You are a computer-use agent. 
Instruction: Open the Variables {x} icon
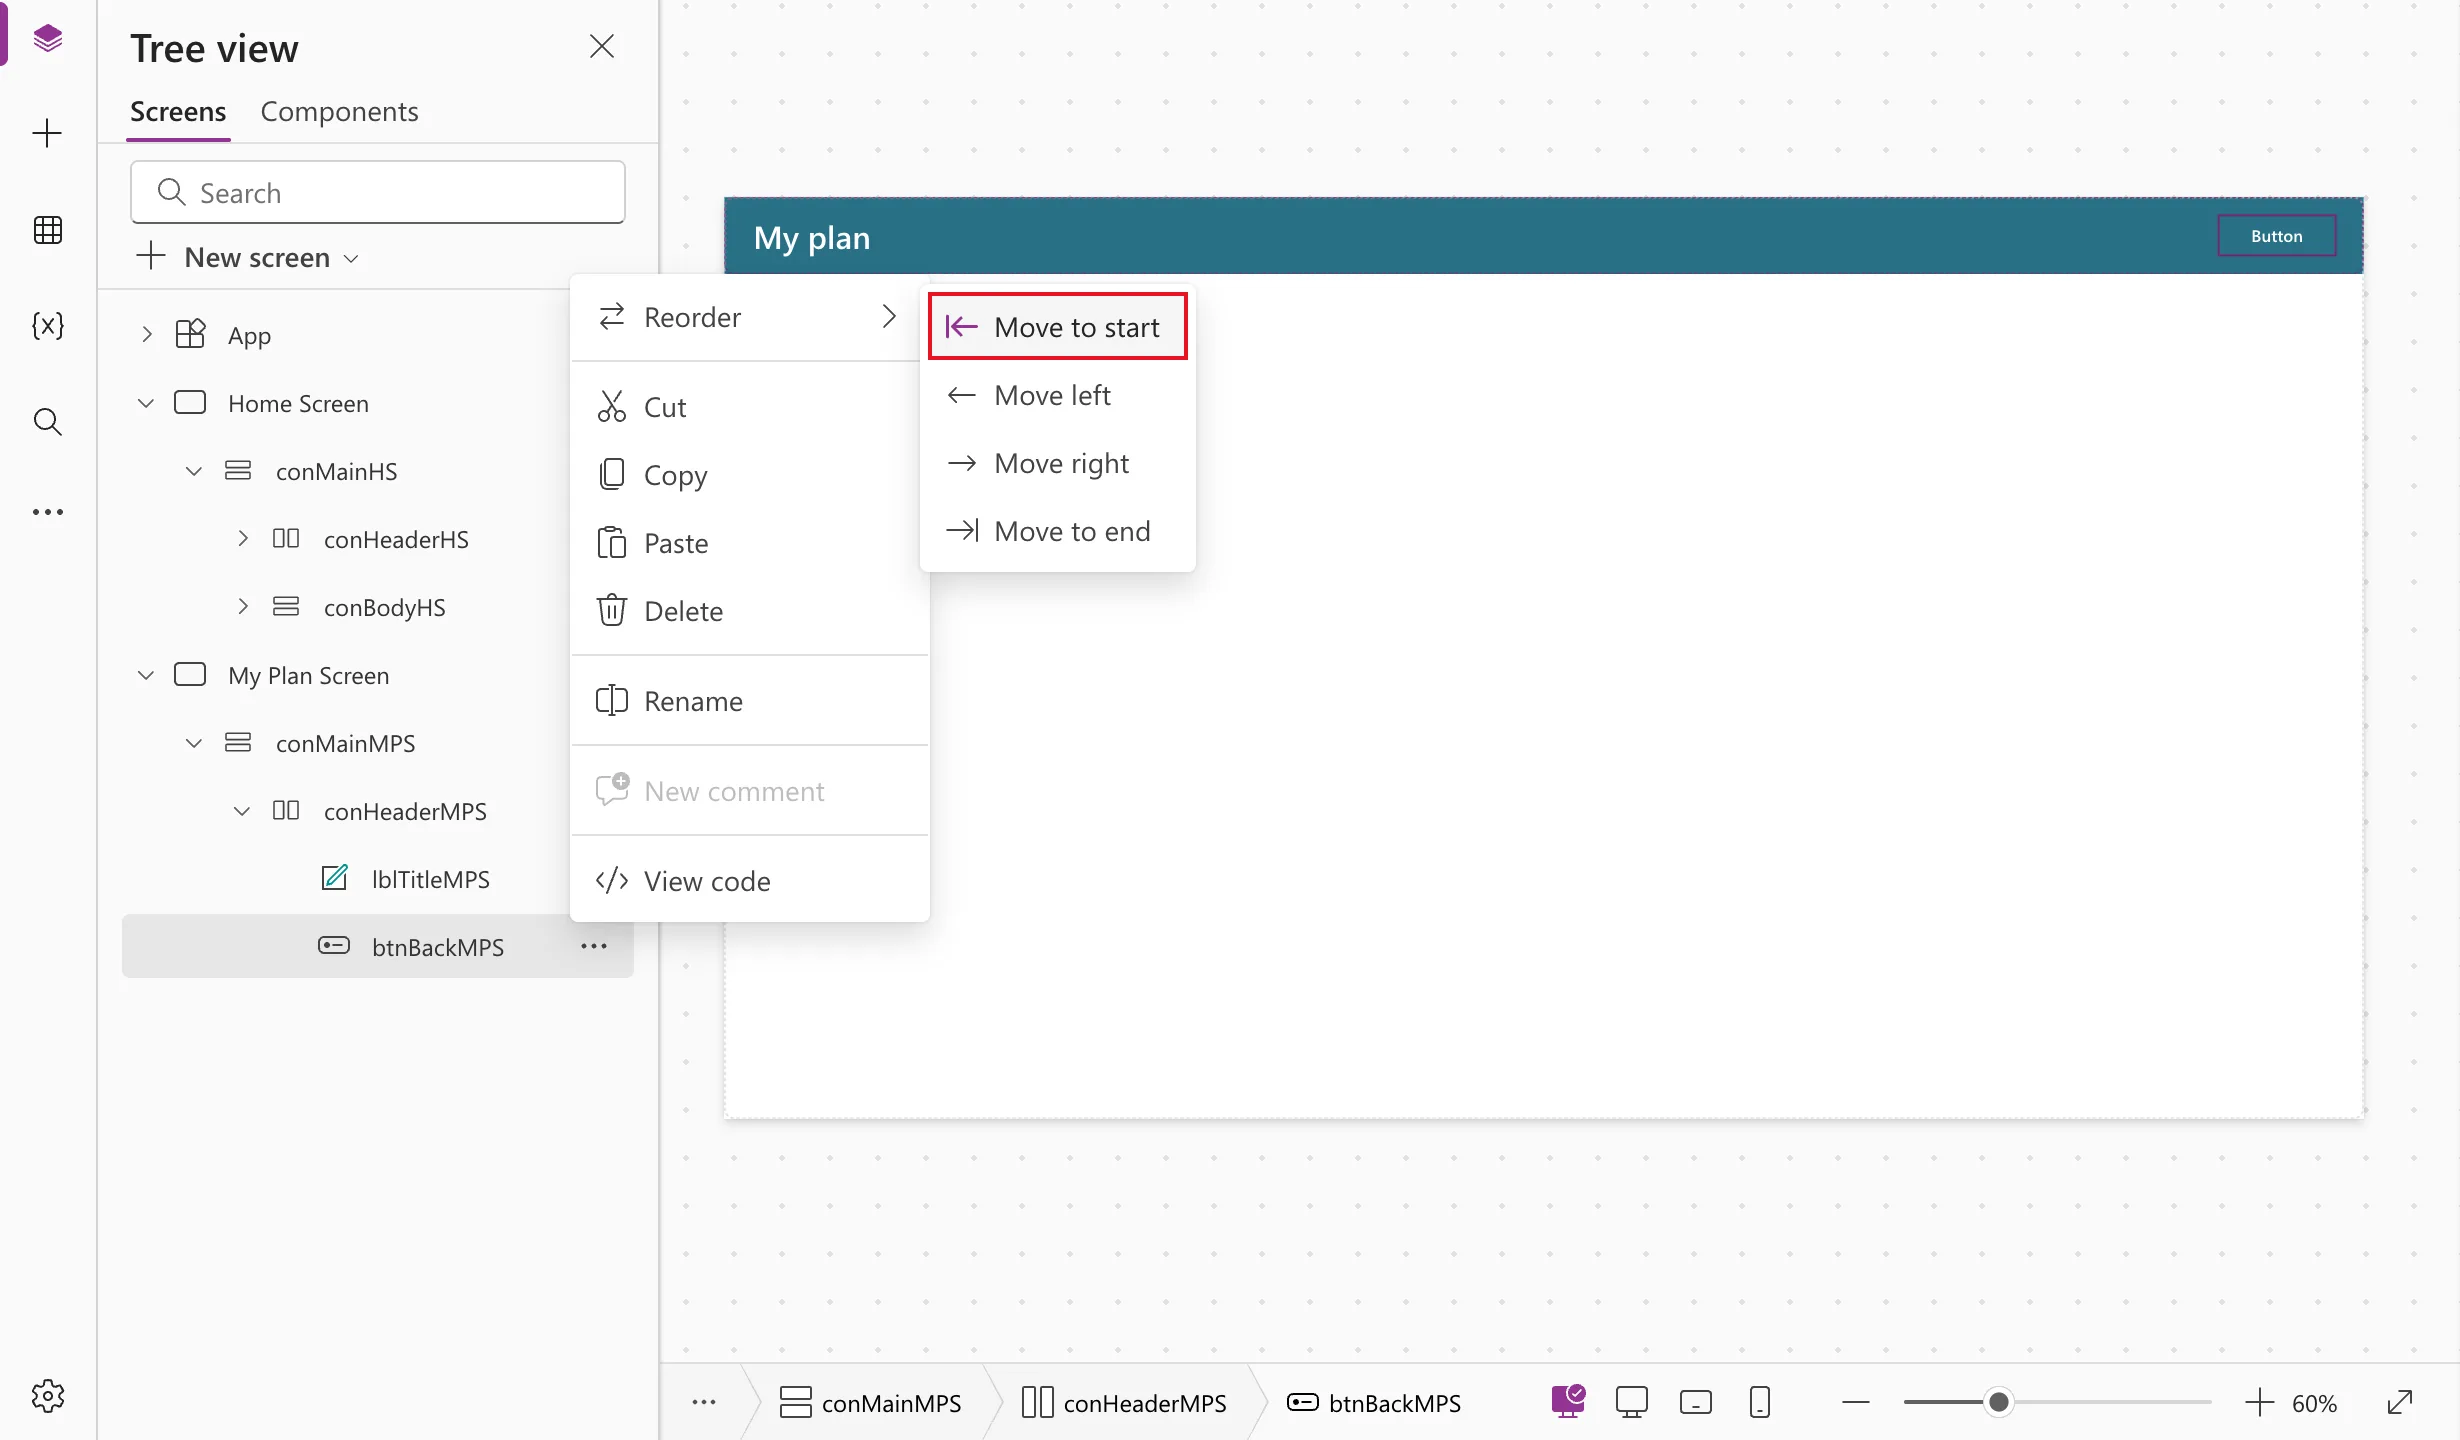pyautogui.click(x=47, y=326)
